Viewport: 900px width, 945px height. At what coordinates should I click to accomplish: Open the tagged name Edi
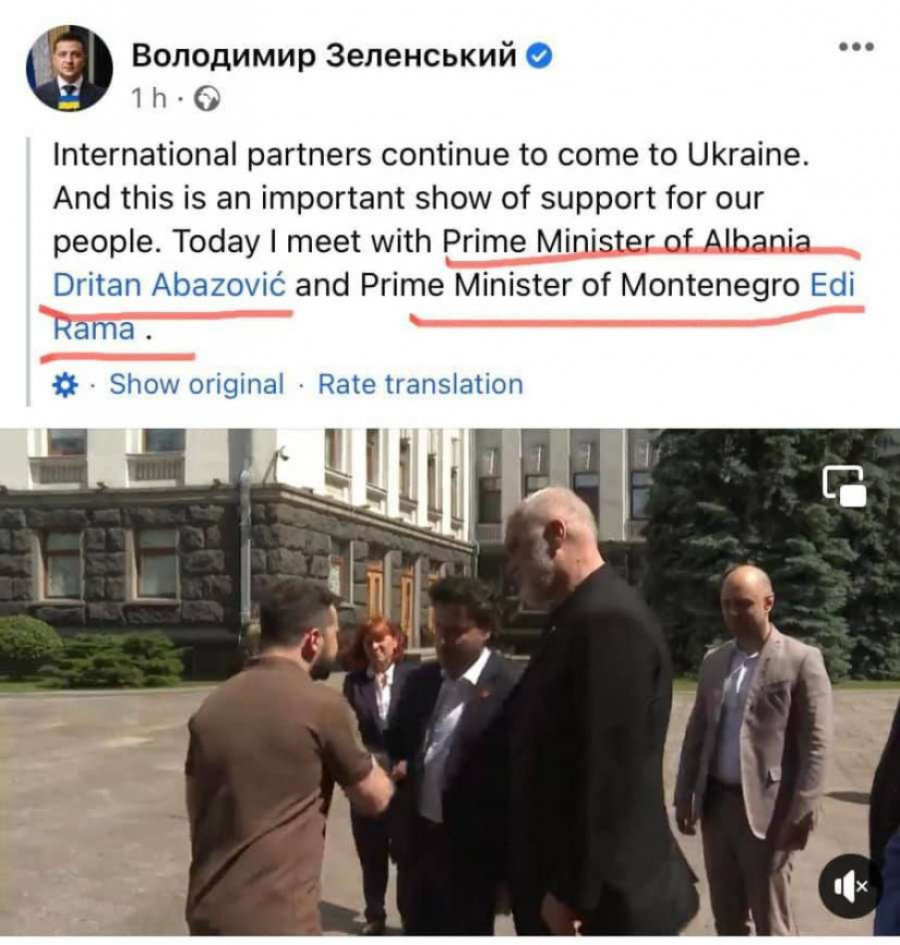[x=832, y=285]
